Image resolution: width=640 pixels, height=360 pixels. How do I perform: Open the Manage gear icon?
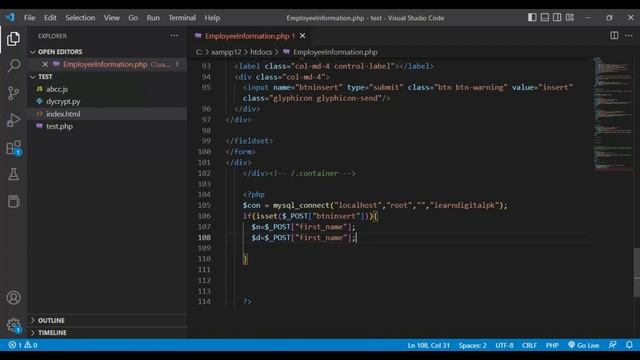[13, 325]
